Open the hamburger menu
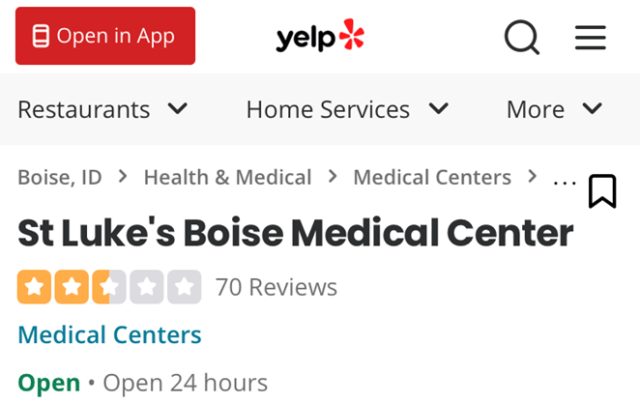This screenshot has height=403, width=640. point(590,38)
